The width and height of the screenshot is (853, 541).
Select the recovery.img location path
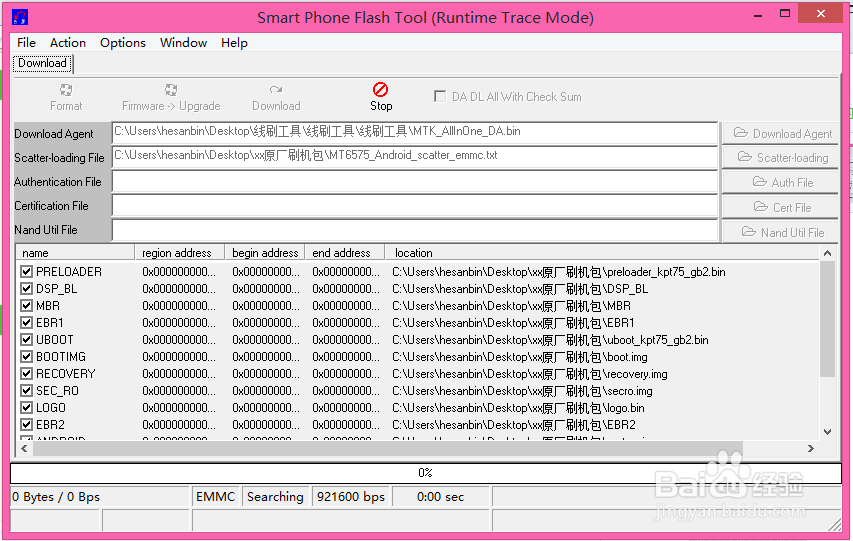(529, 374)
